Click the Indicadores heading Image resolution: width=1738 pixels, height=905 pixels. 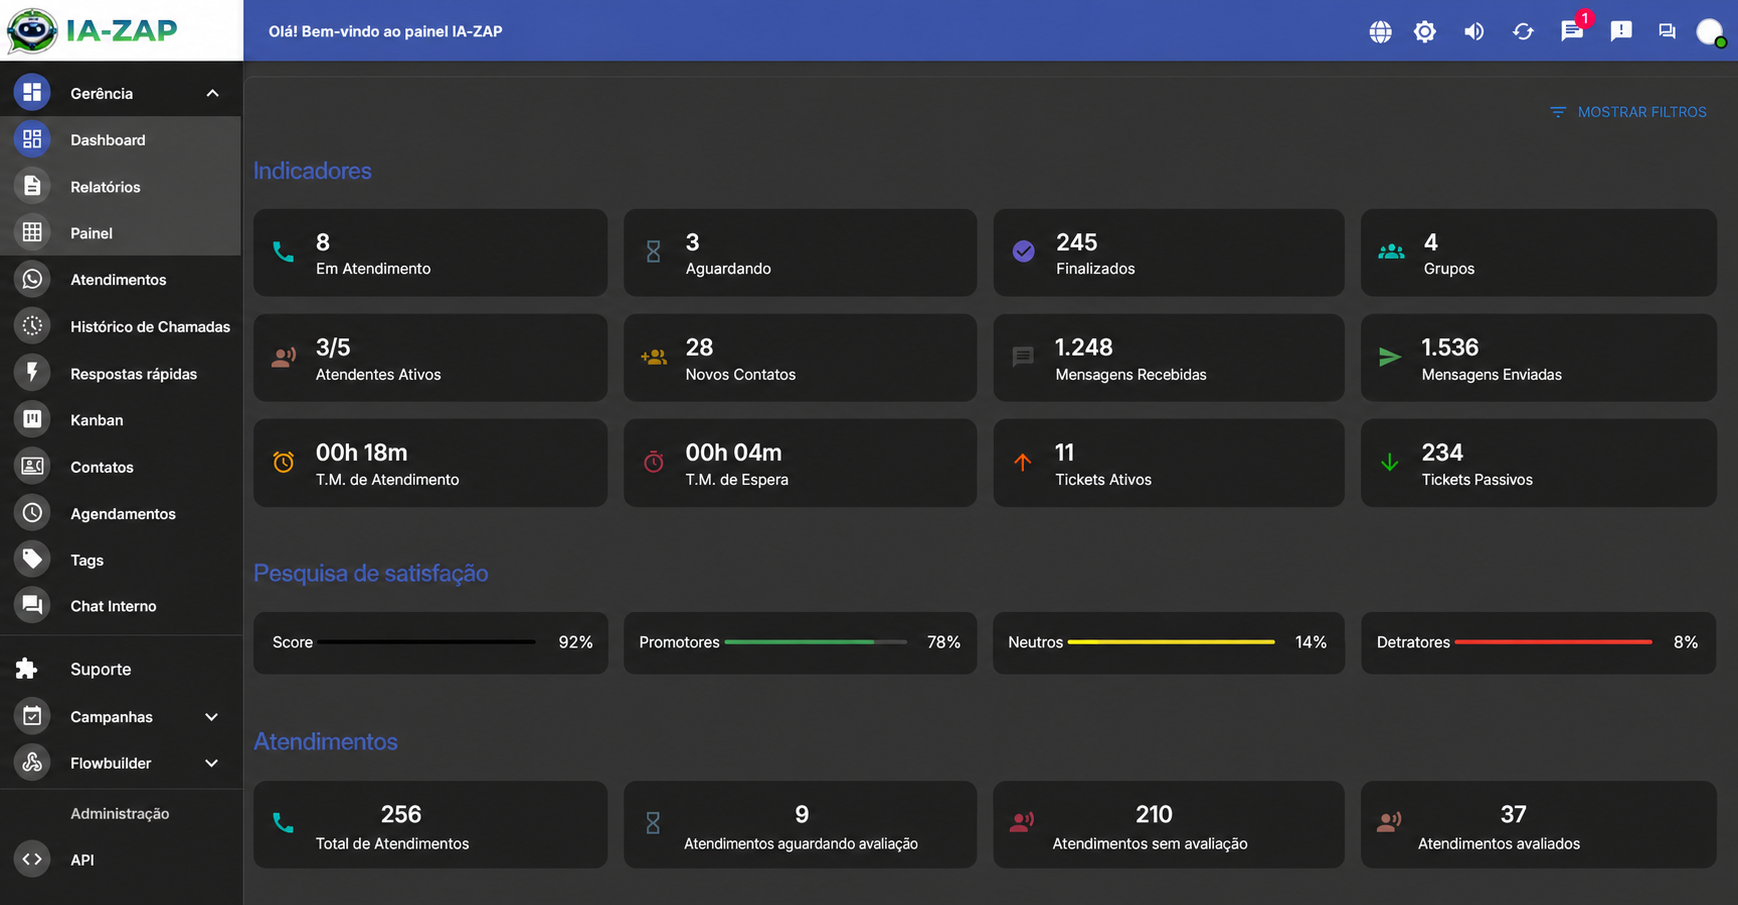click(312, 171)
